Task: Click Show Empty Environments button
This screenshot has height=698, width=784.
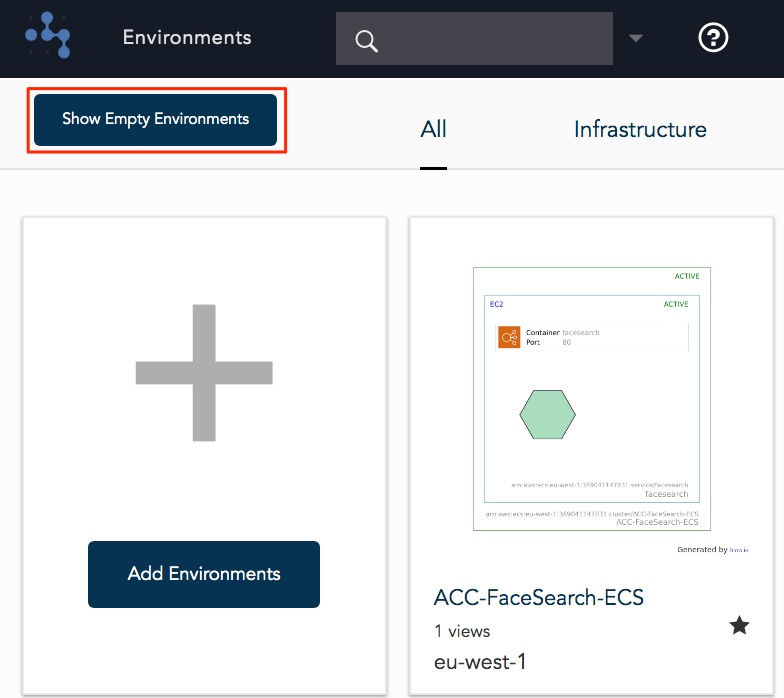Action: click(x=156, y=120)
